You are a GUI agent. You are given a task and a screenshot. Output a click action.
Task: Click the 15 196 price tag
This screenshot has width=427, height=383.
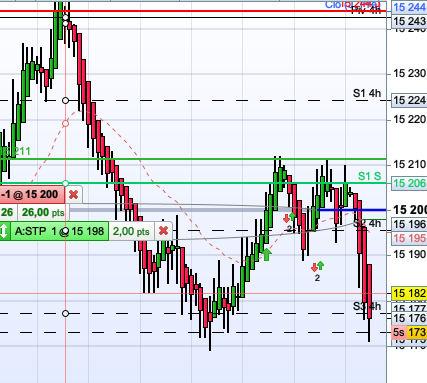click(x=409, y=224)
